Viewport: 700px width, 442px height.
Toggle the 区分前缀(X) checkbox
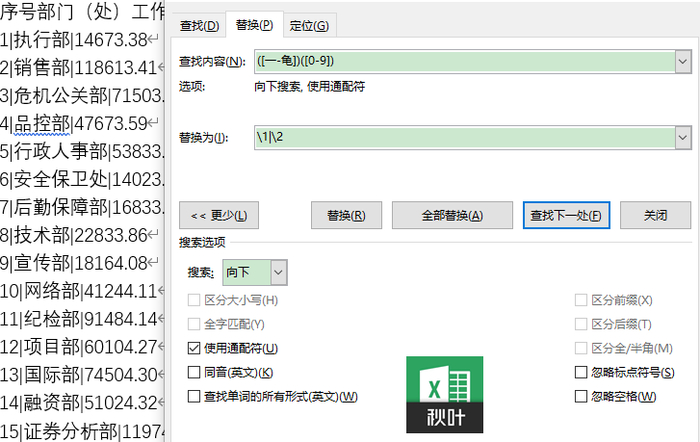(581, 300)
